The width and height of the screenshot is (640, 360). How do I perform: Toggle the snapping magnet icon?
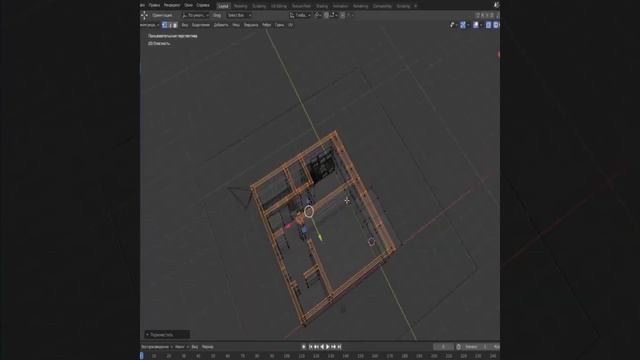pyautogui.click(x=326, y=15)
